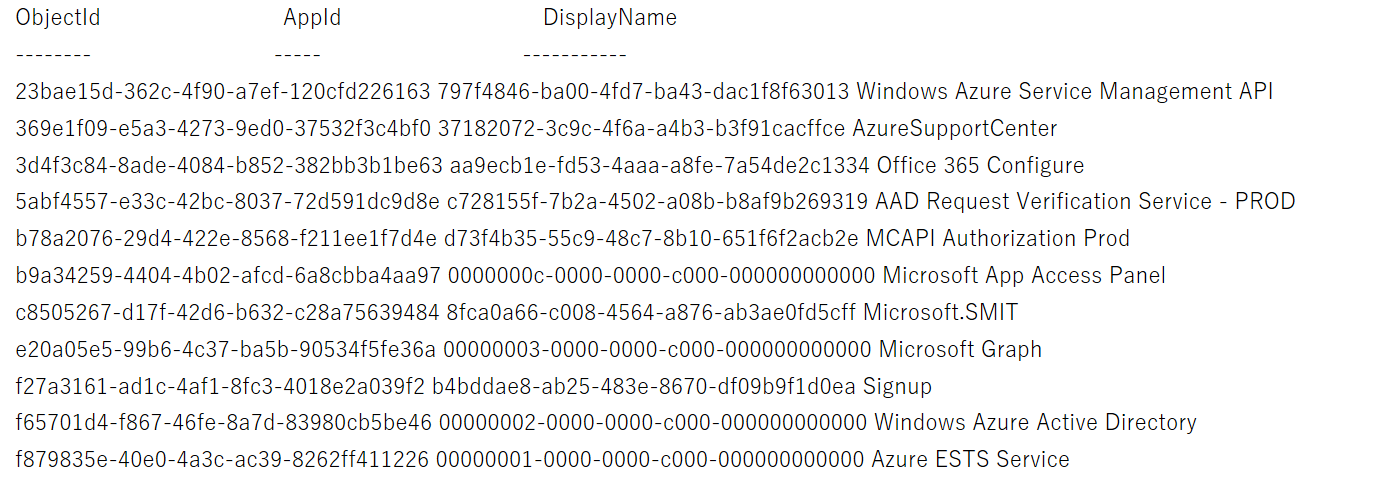The image size is (1374, 480).
Task: Select the Signup display name
Action: (897, 387)
